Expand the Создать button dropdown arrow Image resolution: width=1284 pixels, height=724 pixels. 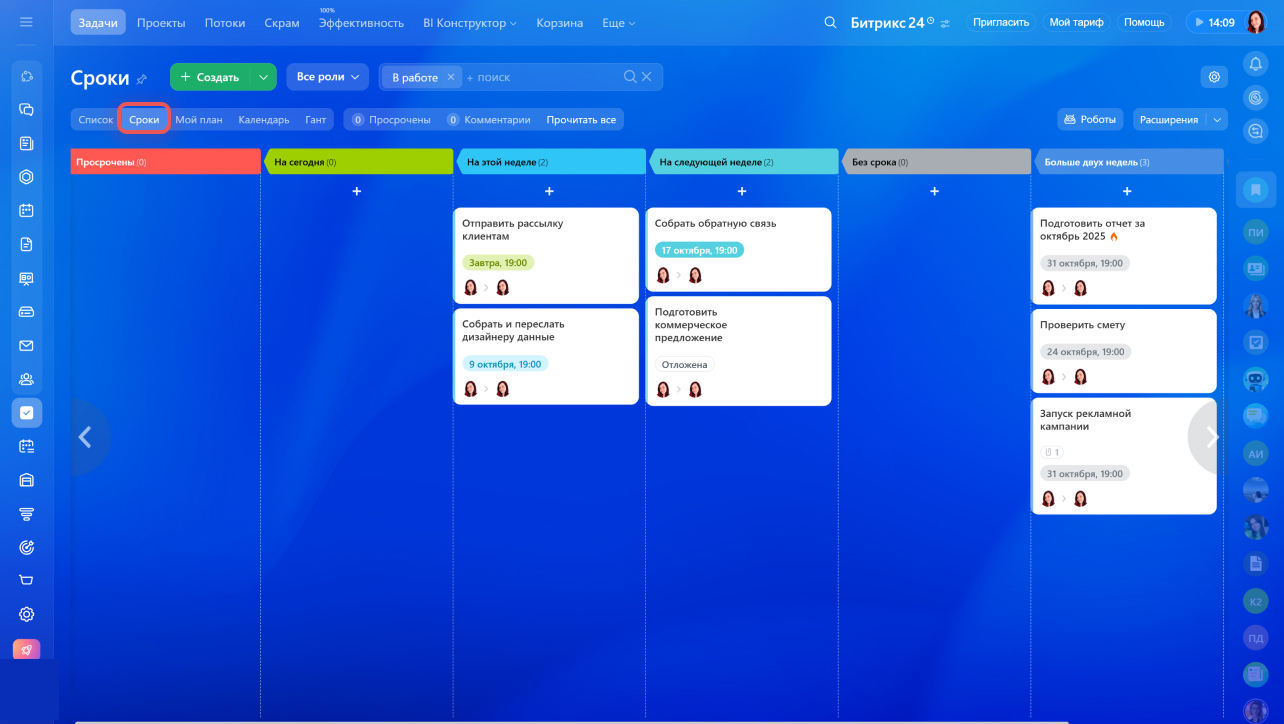point(263,77)
